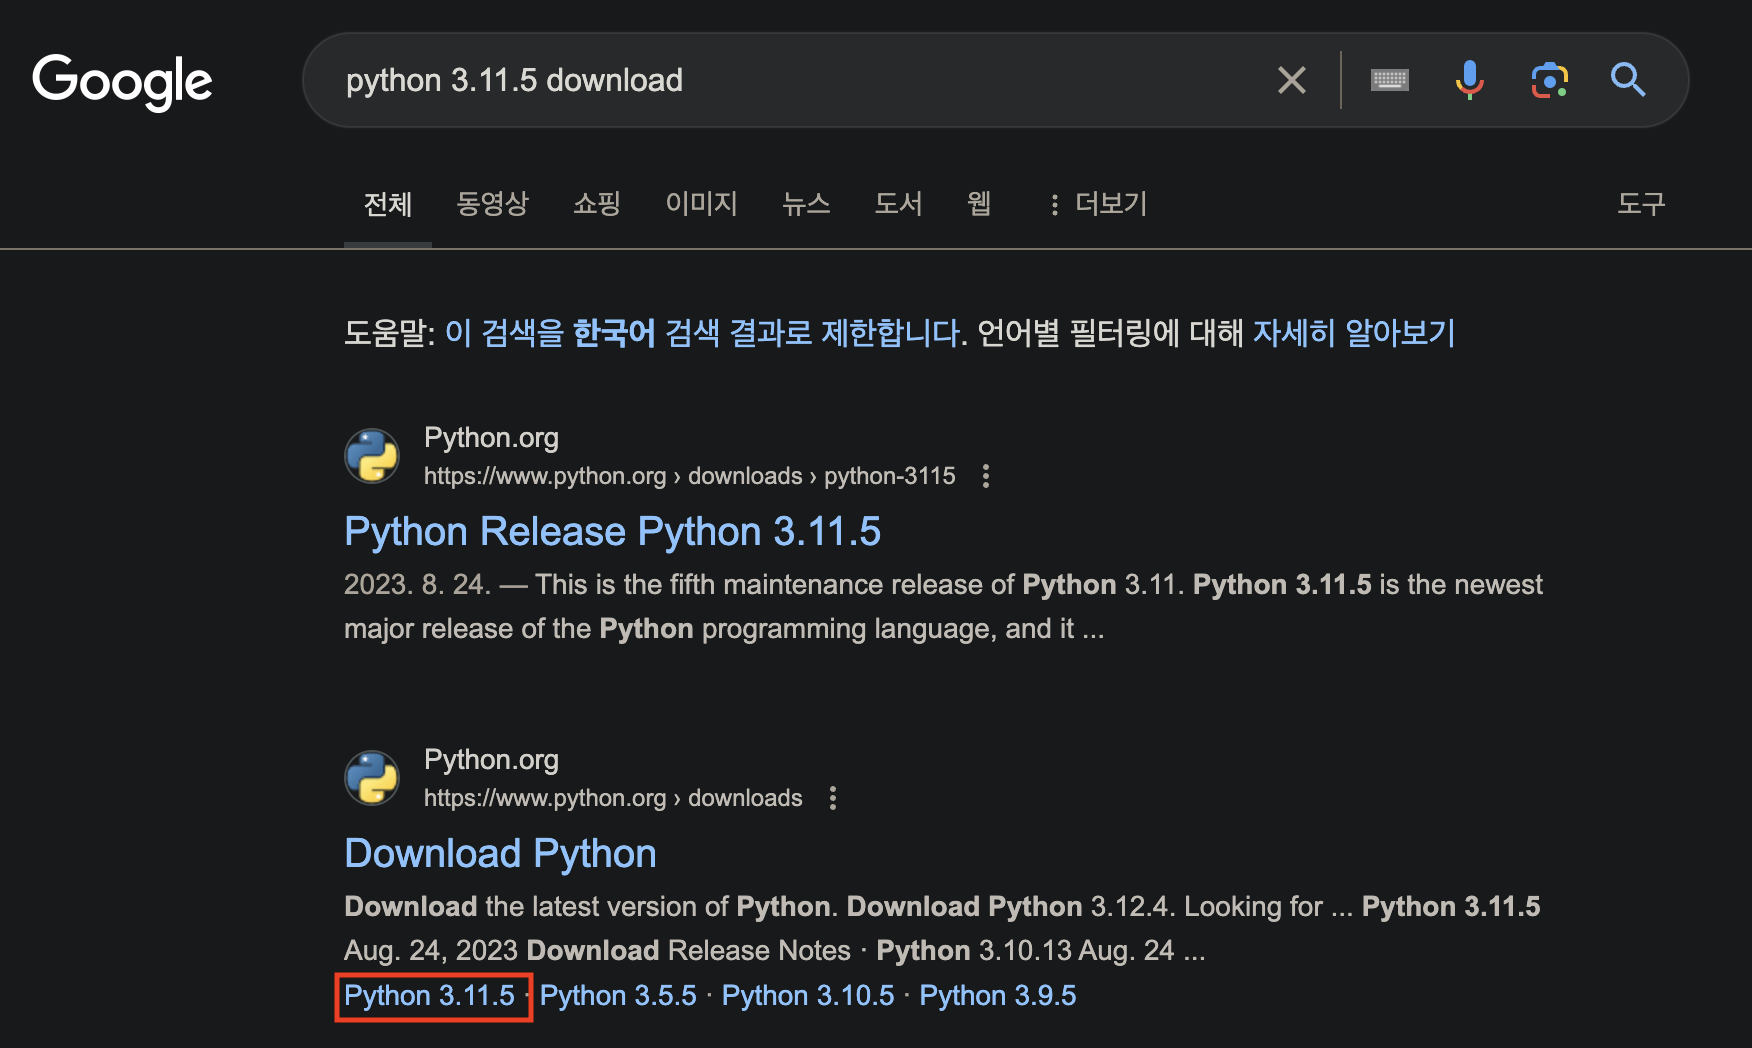Open the 도구 search tools
The height and width of the screenshot is (1048, 1752).
tap(1641, 204)
